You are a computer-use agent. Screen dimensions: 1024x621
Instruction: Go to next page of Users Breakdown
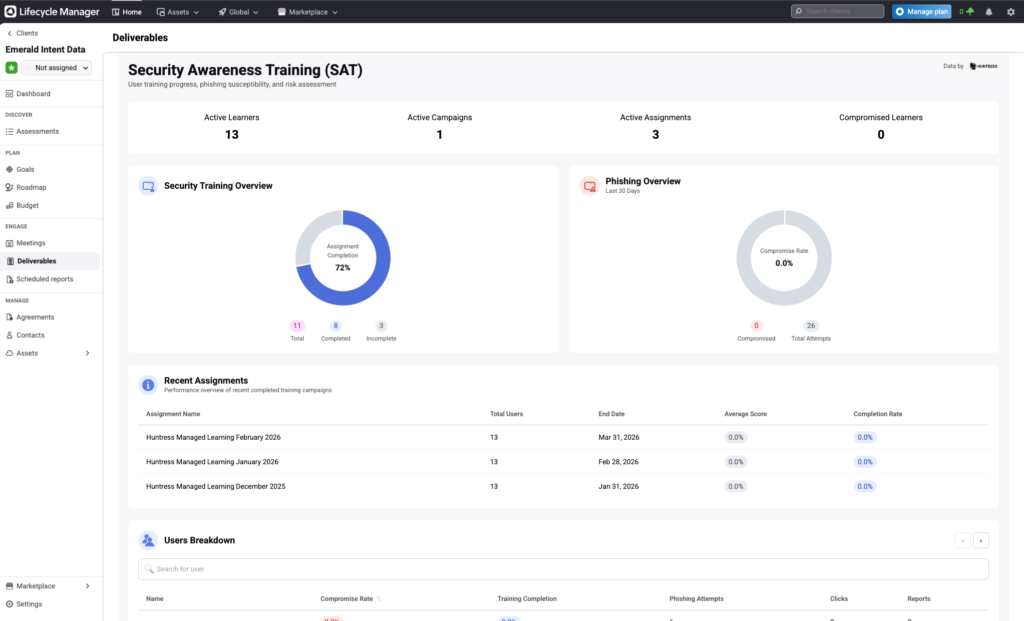(981, 541)
